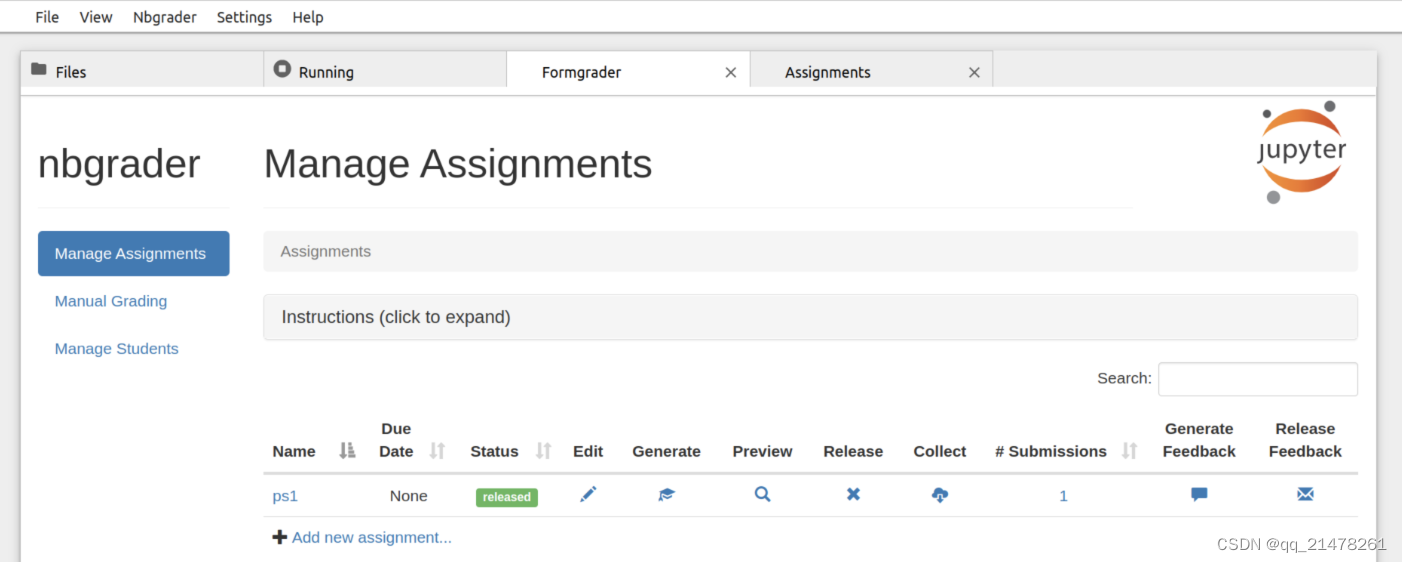Click the Collect cloud download icon for ps1
Viewport: 1402px width, 562px height.
940,494
